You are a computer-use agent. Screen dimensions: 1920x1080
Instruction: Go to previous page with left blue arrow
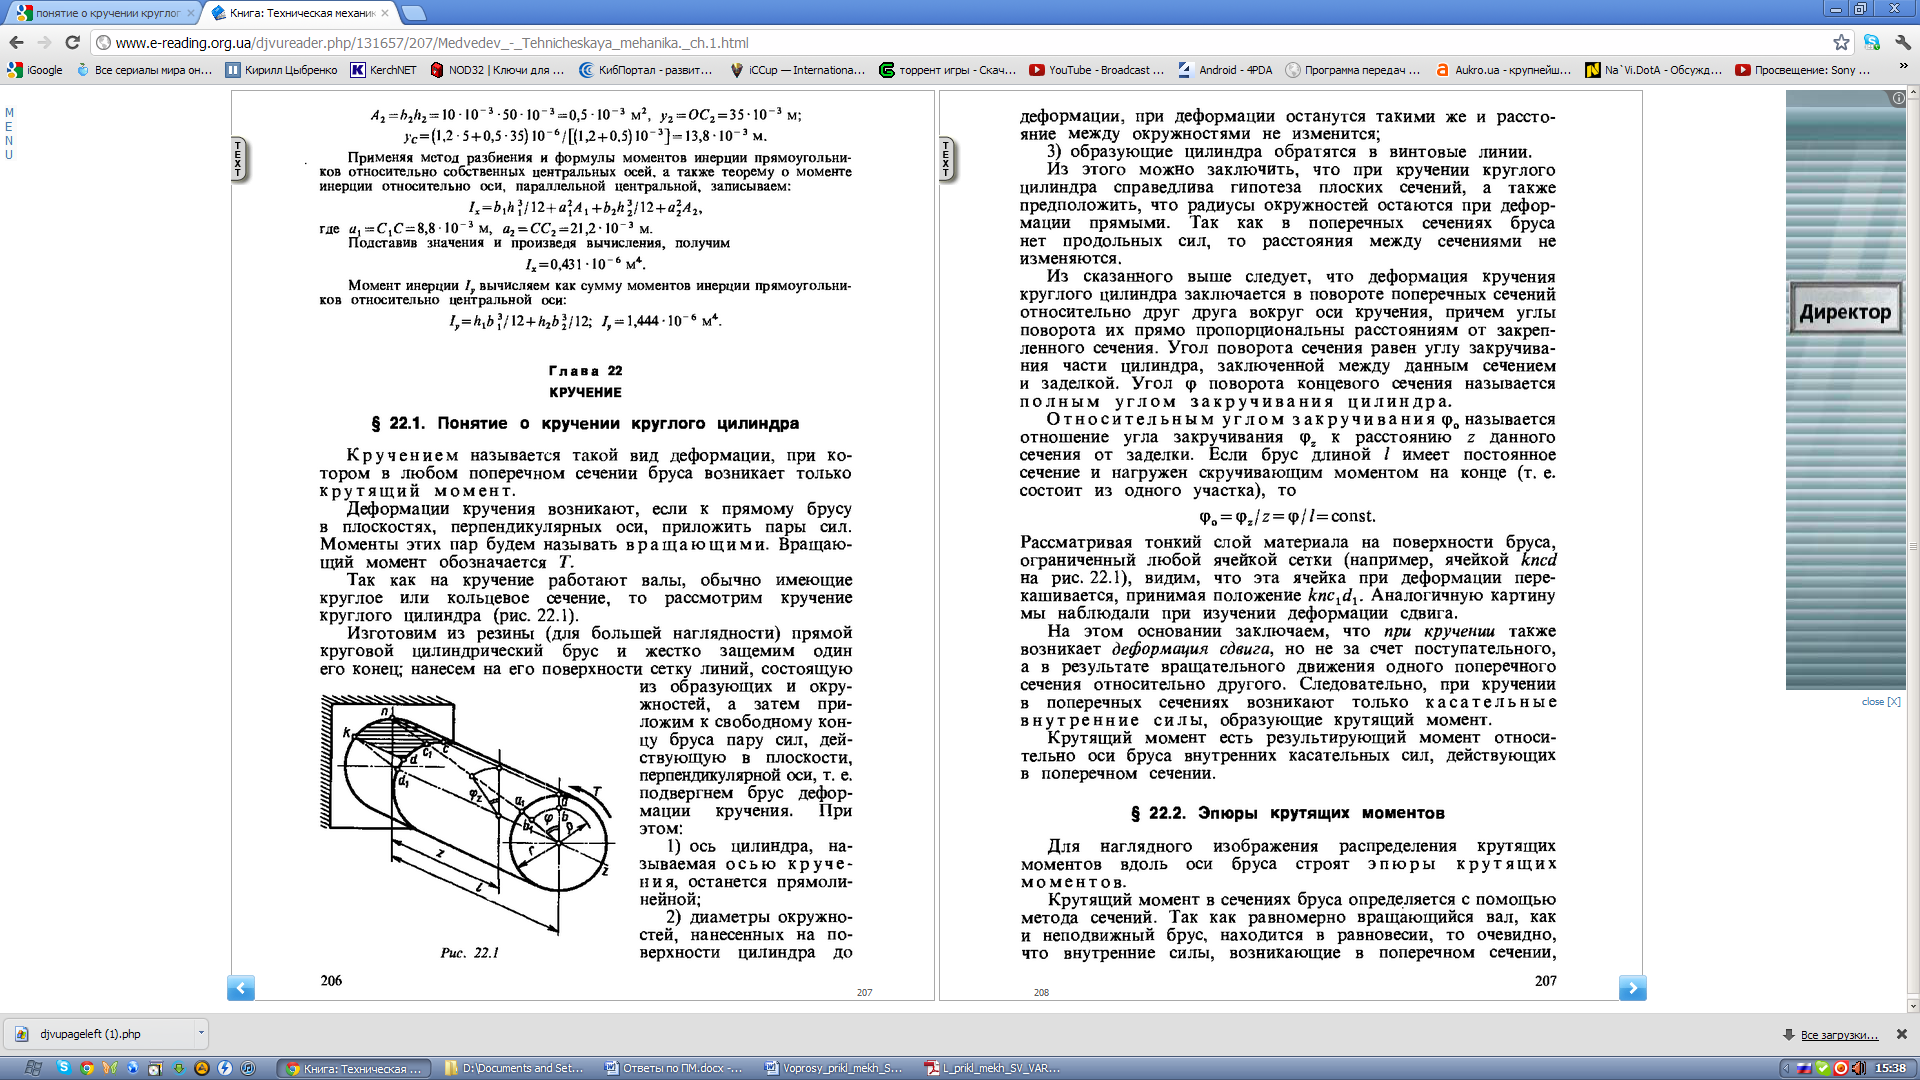241,988
